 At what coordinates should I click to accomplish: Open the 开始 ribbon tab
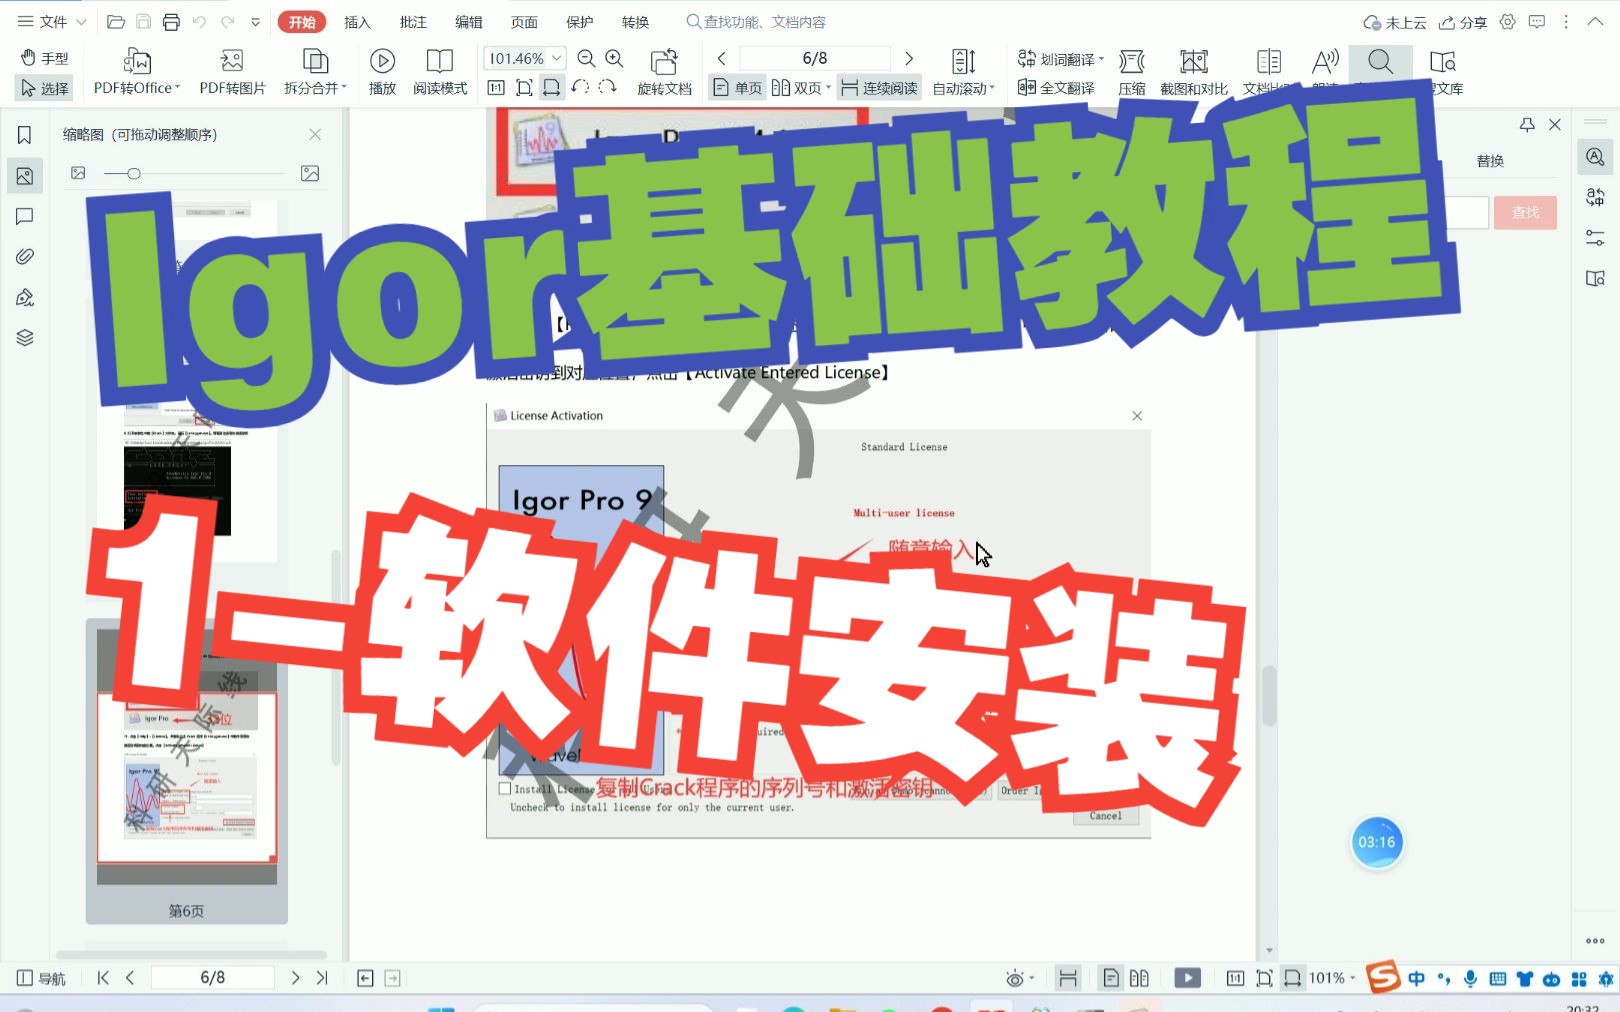point(302,22)
